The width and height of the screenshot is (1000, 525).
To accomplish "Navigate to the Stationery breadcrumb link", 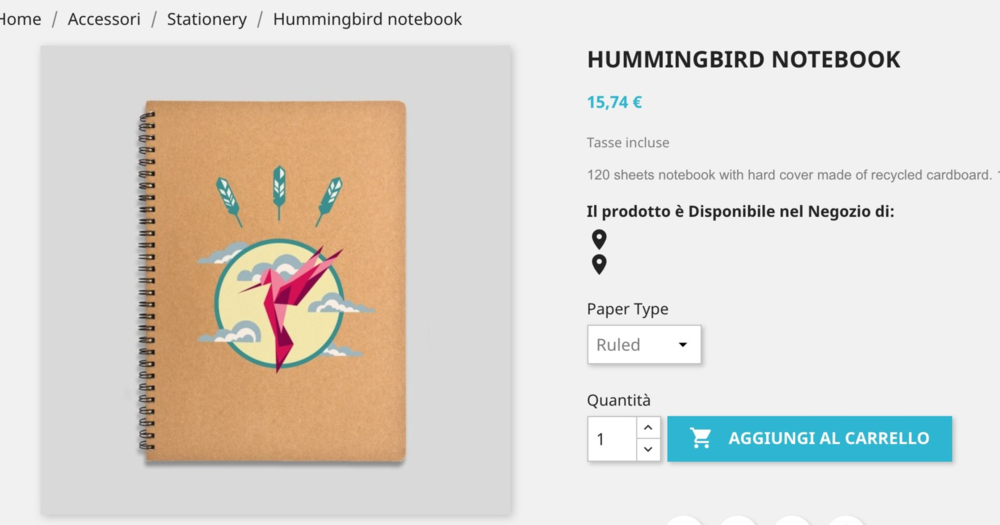I will click(x=207, y=20).
